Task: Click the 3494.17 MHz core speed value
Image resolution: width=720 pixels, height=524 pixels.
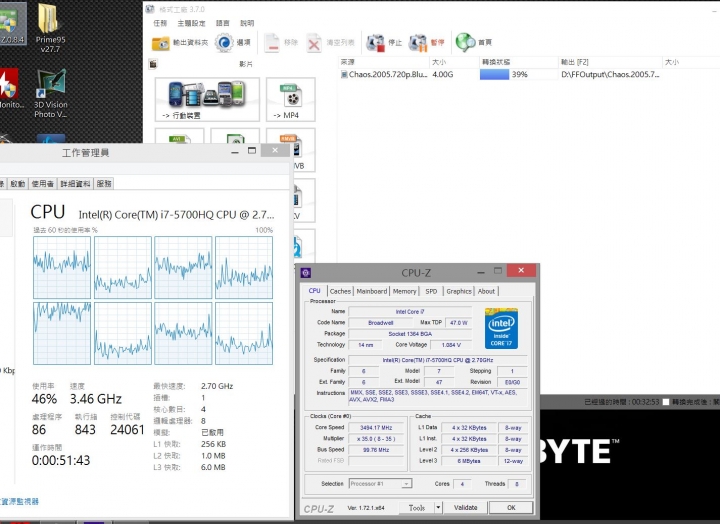Action: point(376,428)
